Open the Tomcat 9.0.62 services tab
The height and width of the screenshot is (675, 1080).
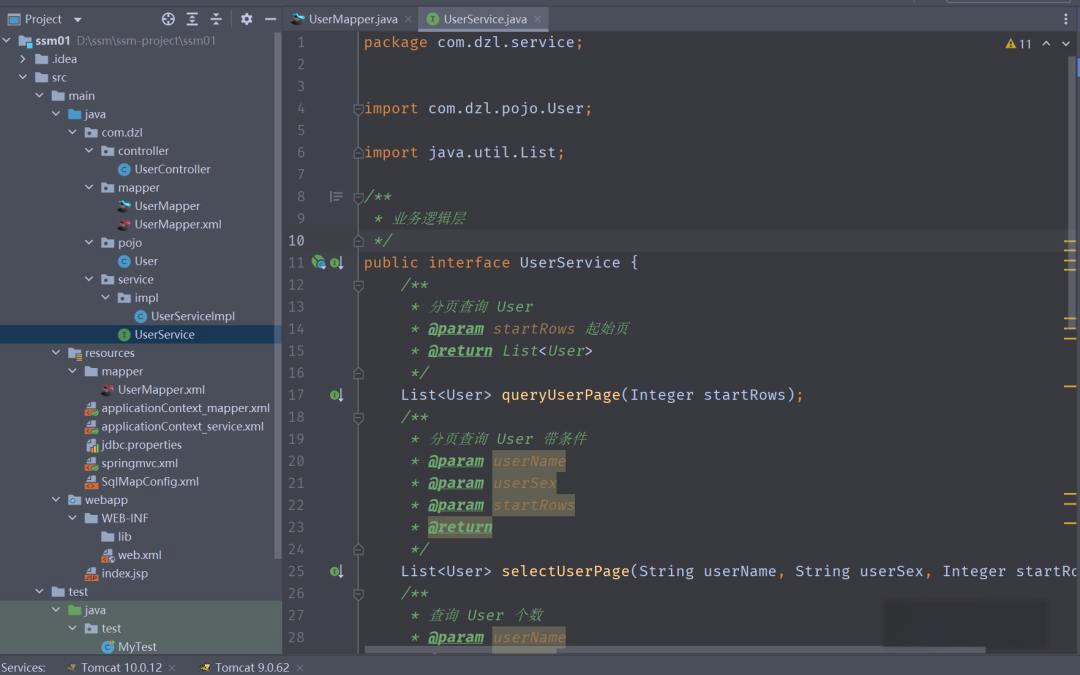pyautogui.click(x=252, y=667)
